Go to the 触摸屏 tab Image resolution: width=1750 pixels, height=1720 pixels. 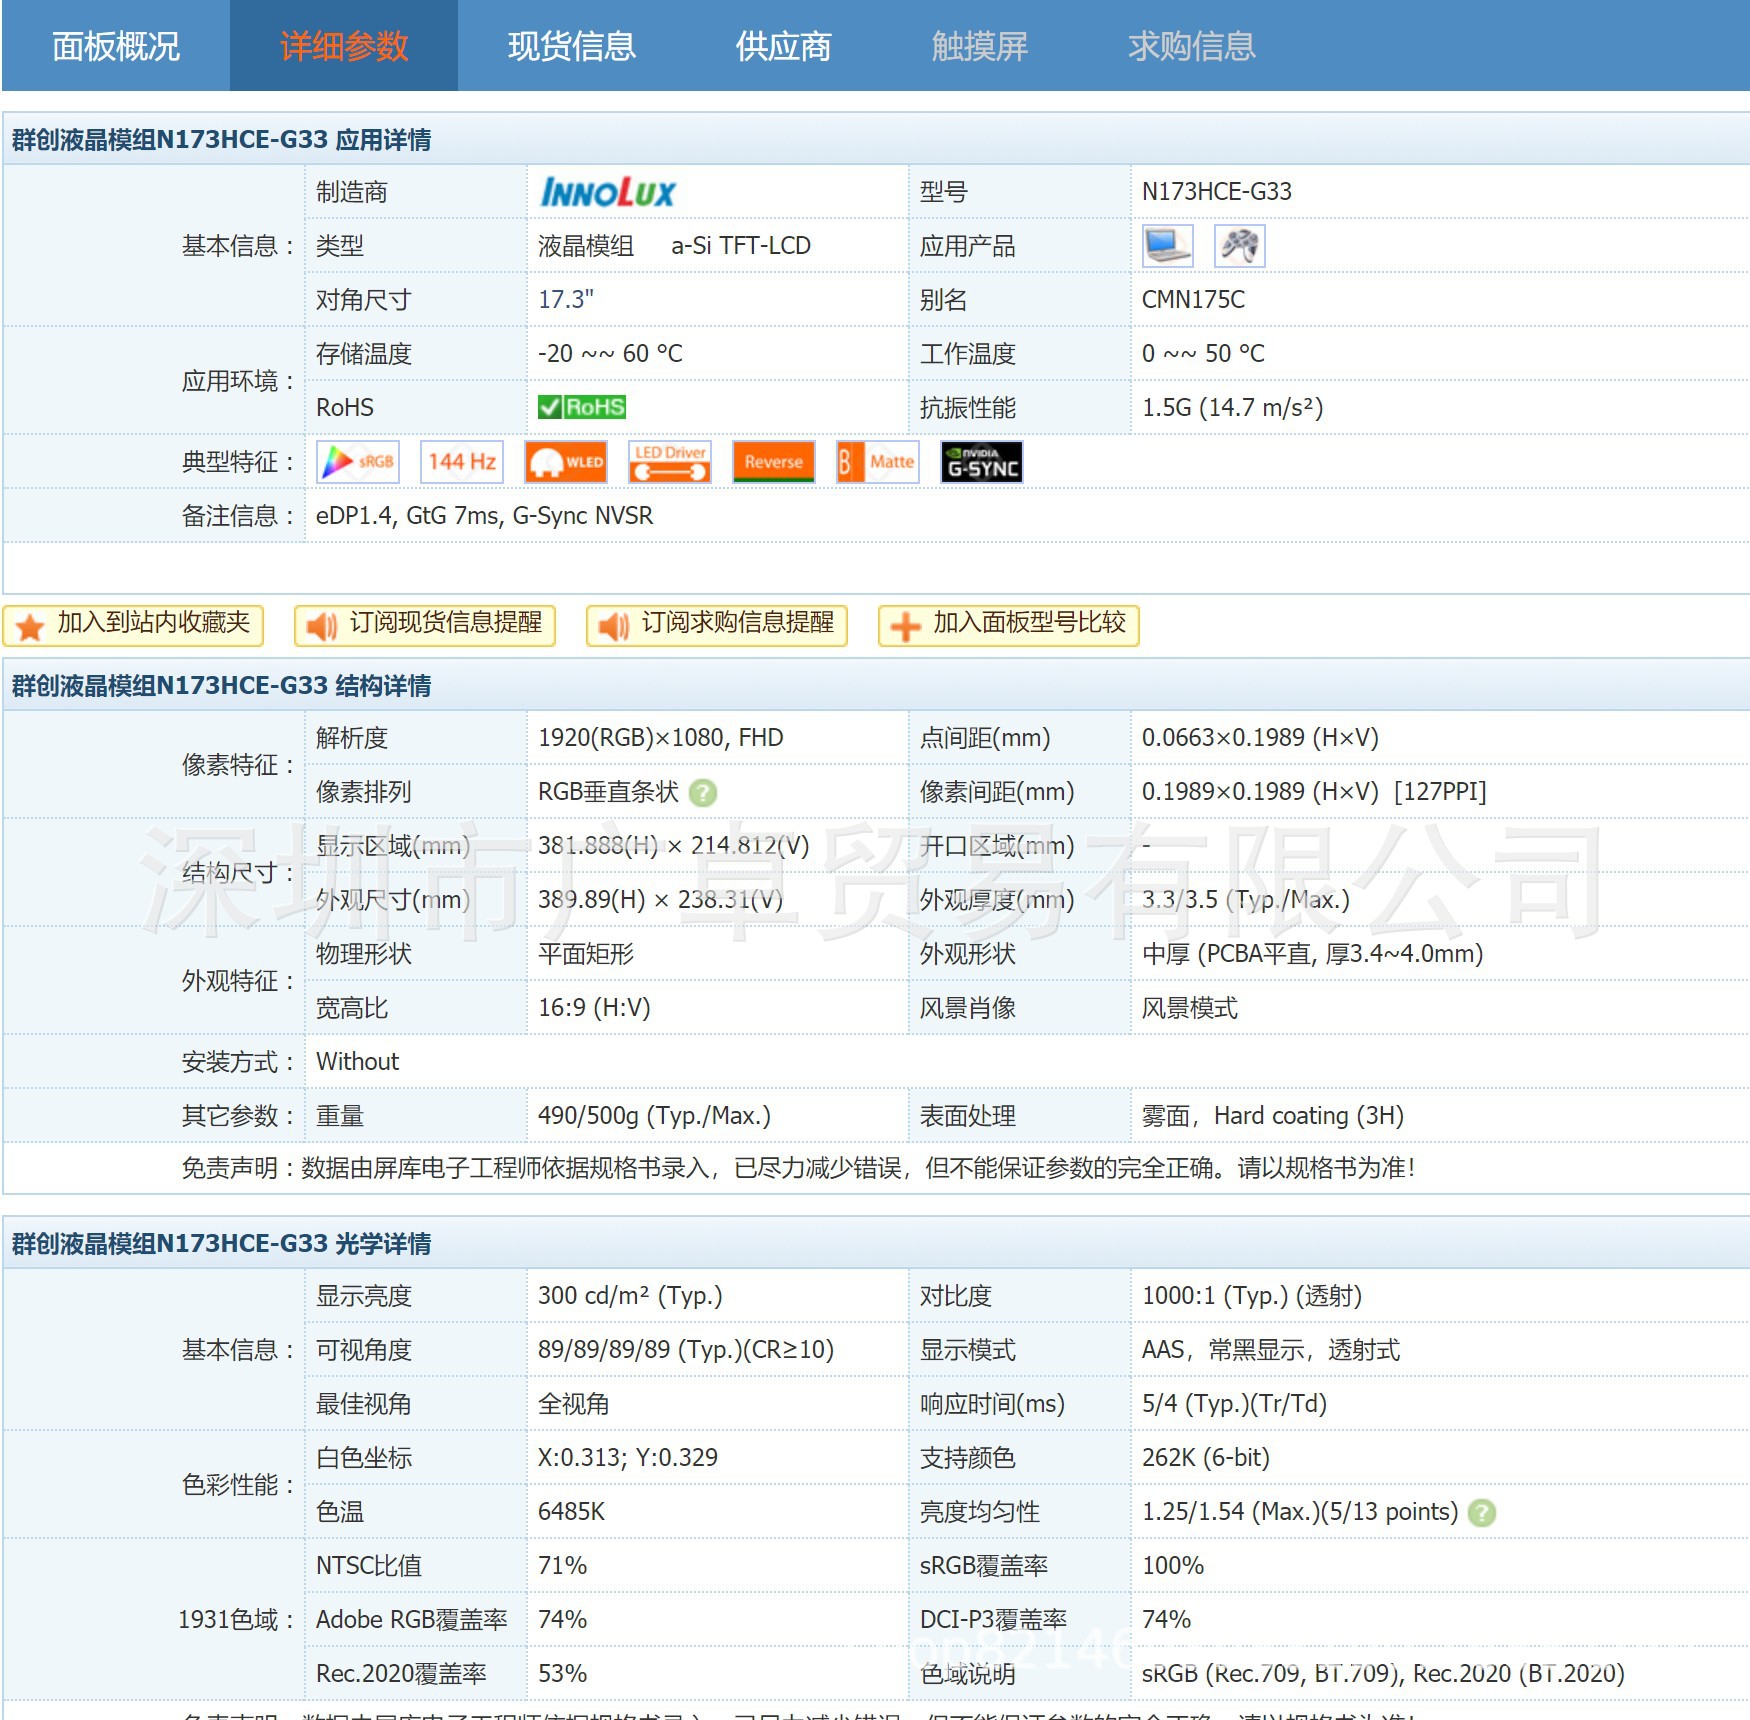click(x=980, y=46)
